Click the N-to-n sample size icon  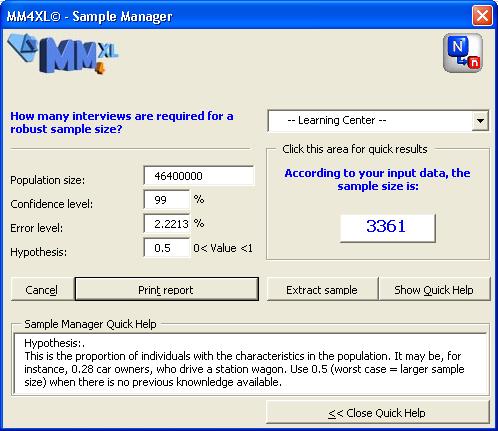[x=463, y=53]
